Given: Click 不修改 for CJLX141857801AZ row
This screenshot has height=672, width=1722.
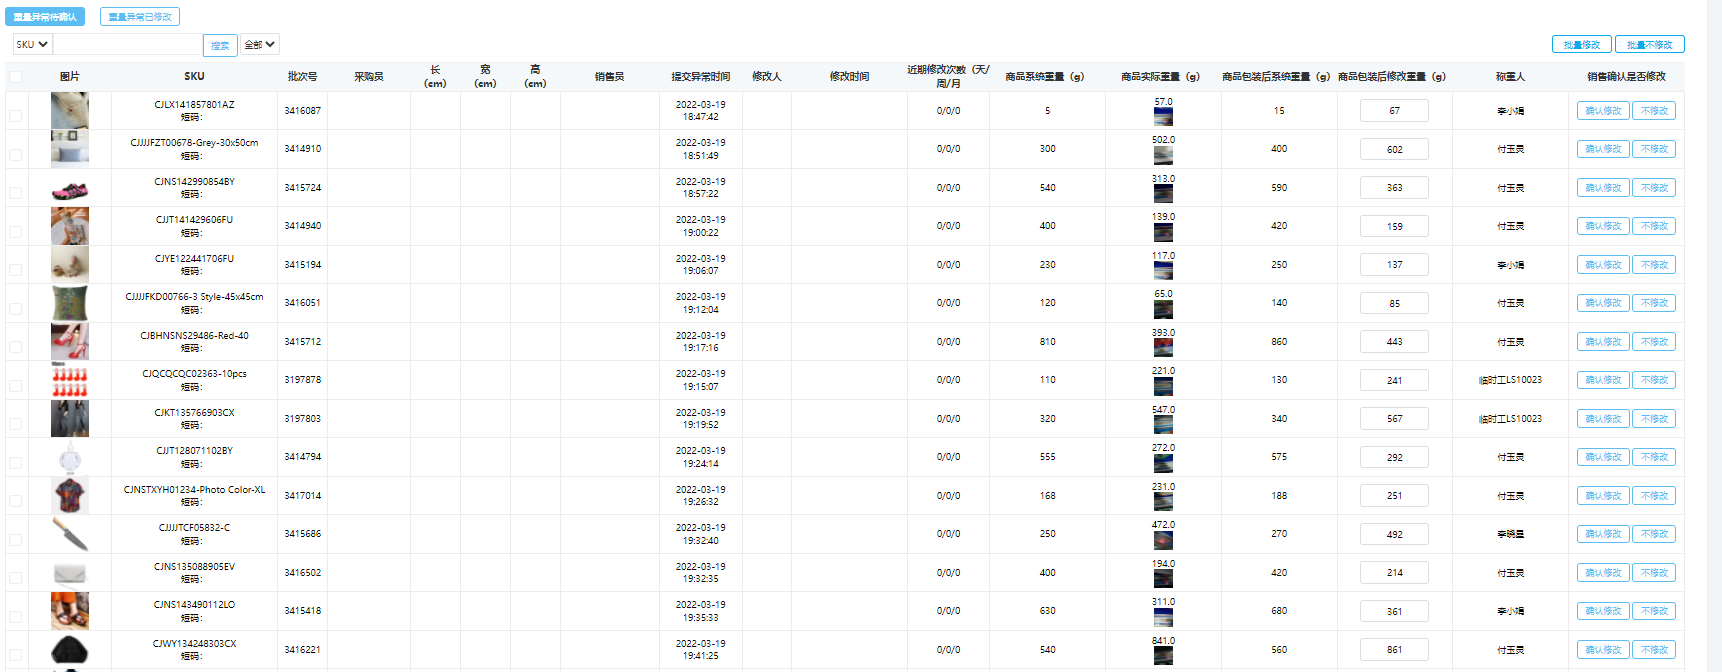Looking at the screenshot, I should tap(1654, 111).
